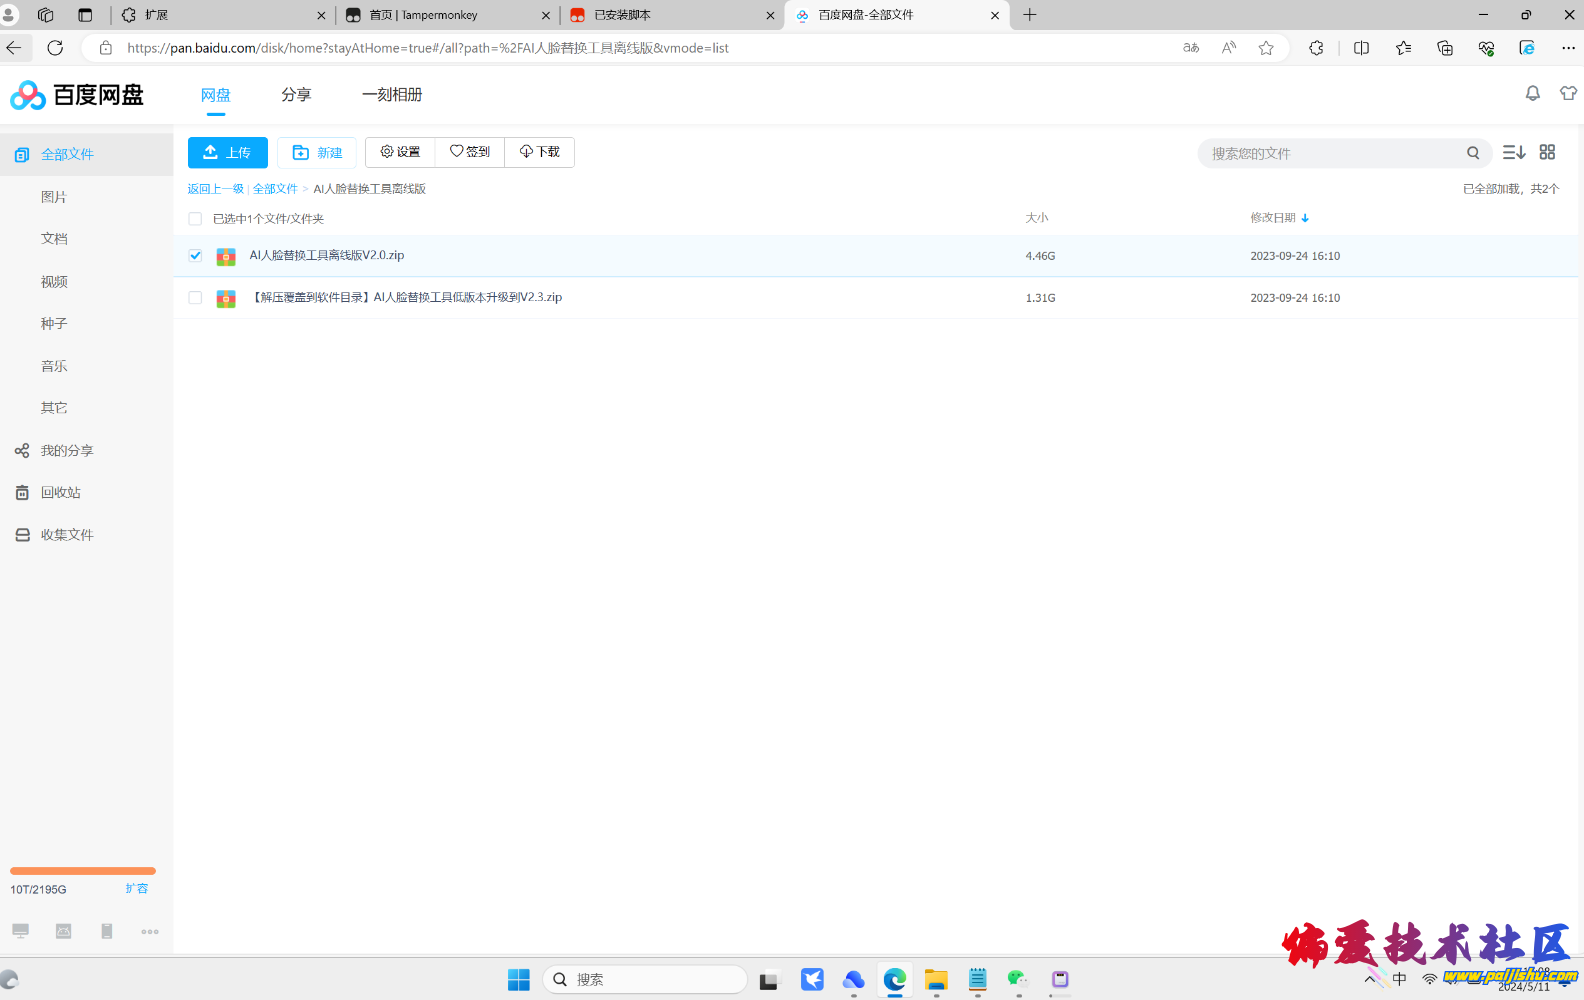Click the more options dots in sidebar footer

pyautogui.click(x=150, y=932)
